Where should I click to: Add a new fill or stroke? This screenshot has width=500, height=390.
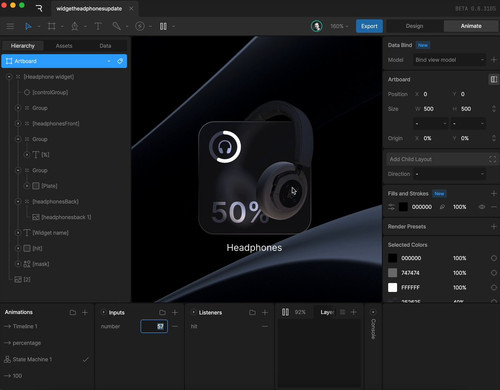click(494, 194)
